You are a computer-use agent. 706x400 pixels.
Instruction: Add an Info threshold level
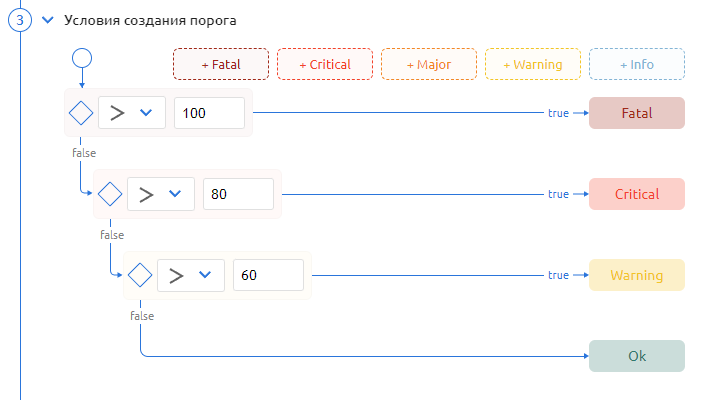(x=637, y=64)
